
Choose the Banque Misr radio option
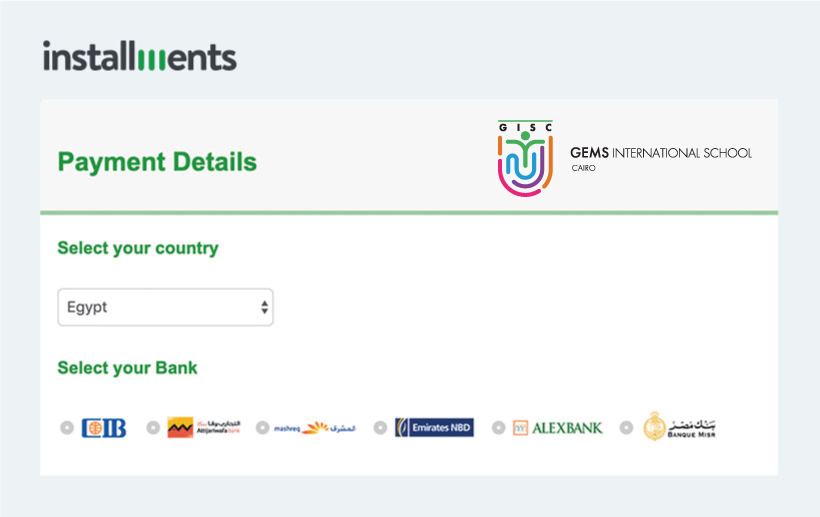(626, 428)
